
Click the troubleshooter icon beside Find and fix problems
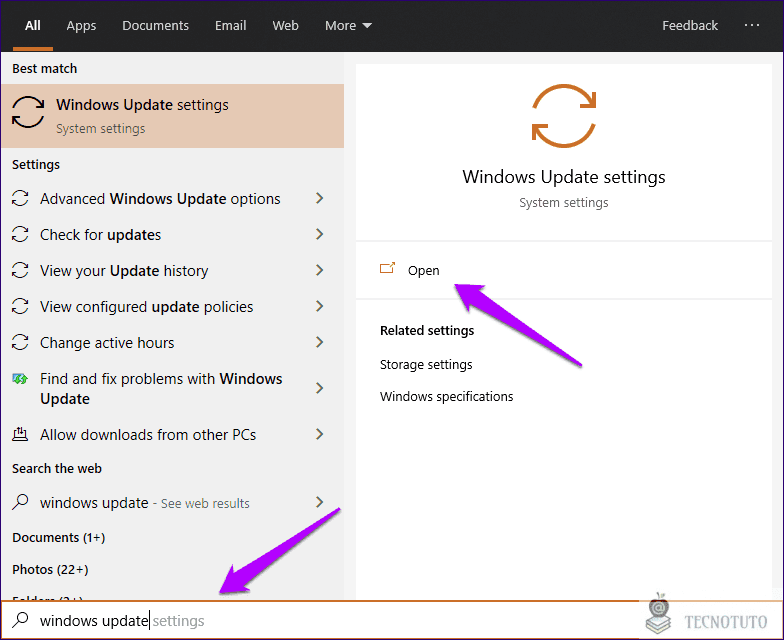[x=20, y=379]
